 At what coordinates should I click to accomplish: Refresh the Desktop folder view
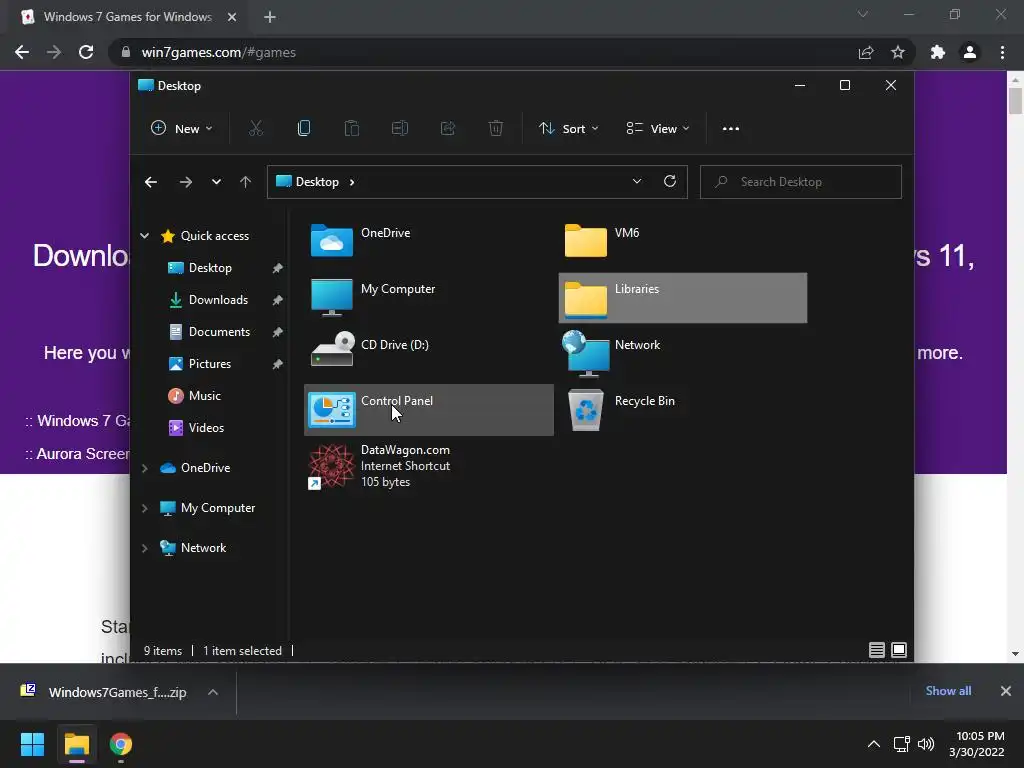pyautogui.click(x=669, y=182)
